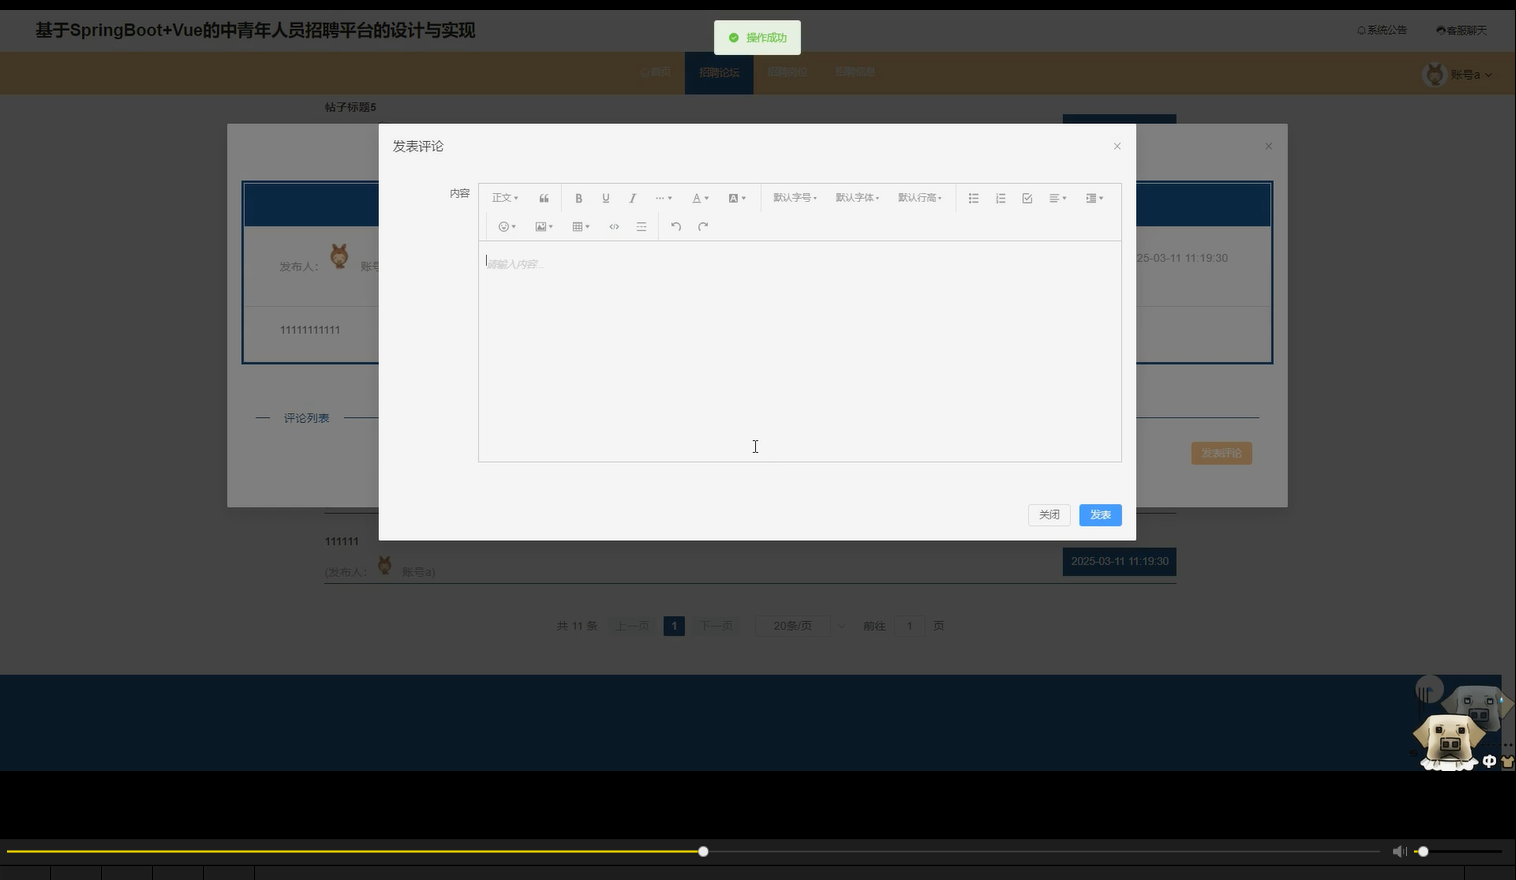Go to the 首页 nav tab
1516x880 pixels.
pos(655,72)
